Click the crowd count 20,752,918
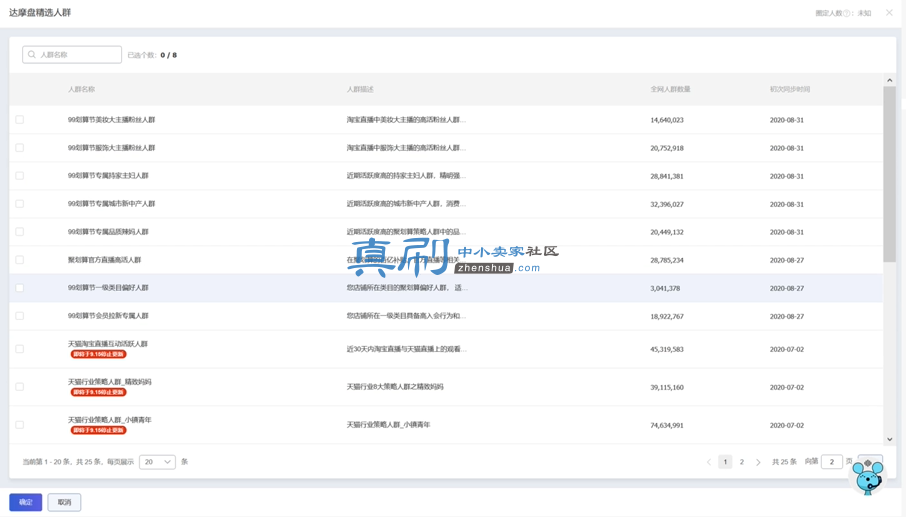 tap(667, 148)
